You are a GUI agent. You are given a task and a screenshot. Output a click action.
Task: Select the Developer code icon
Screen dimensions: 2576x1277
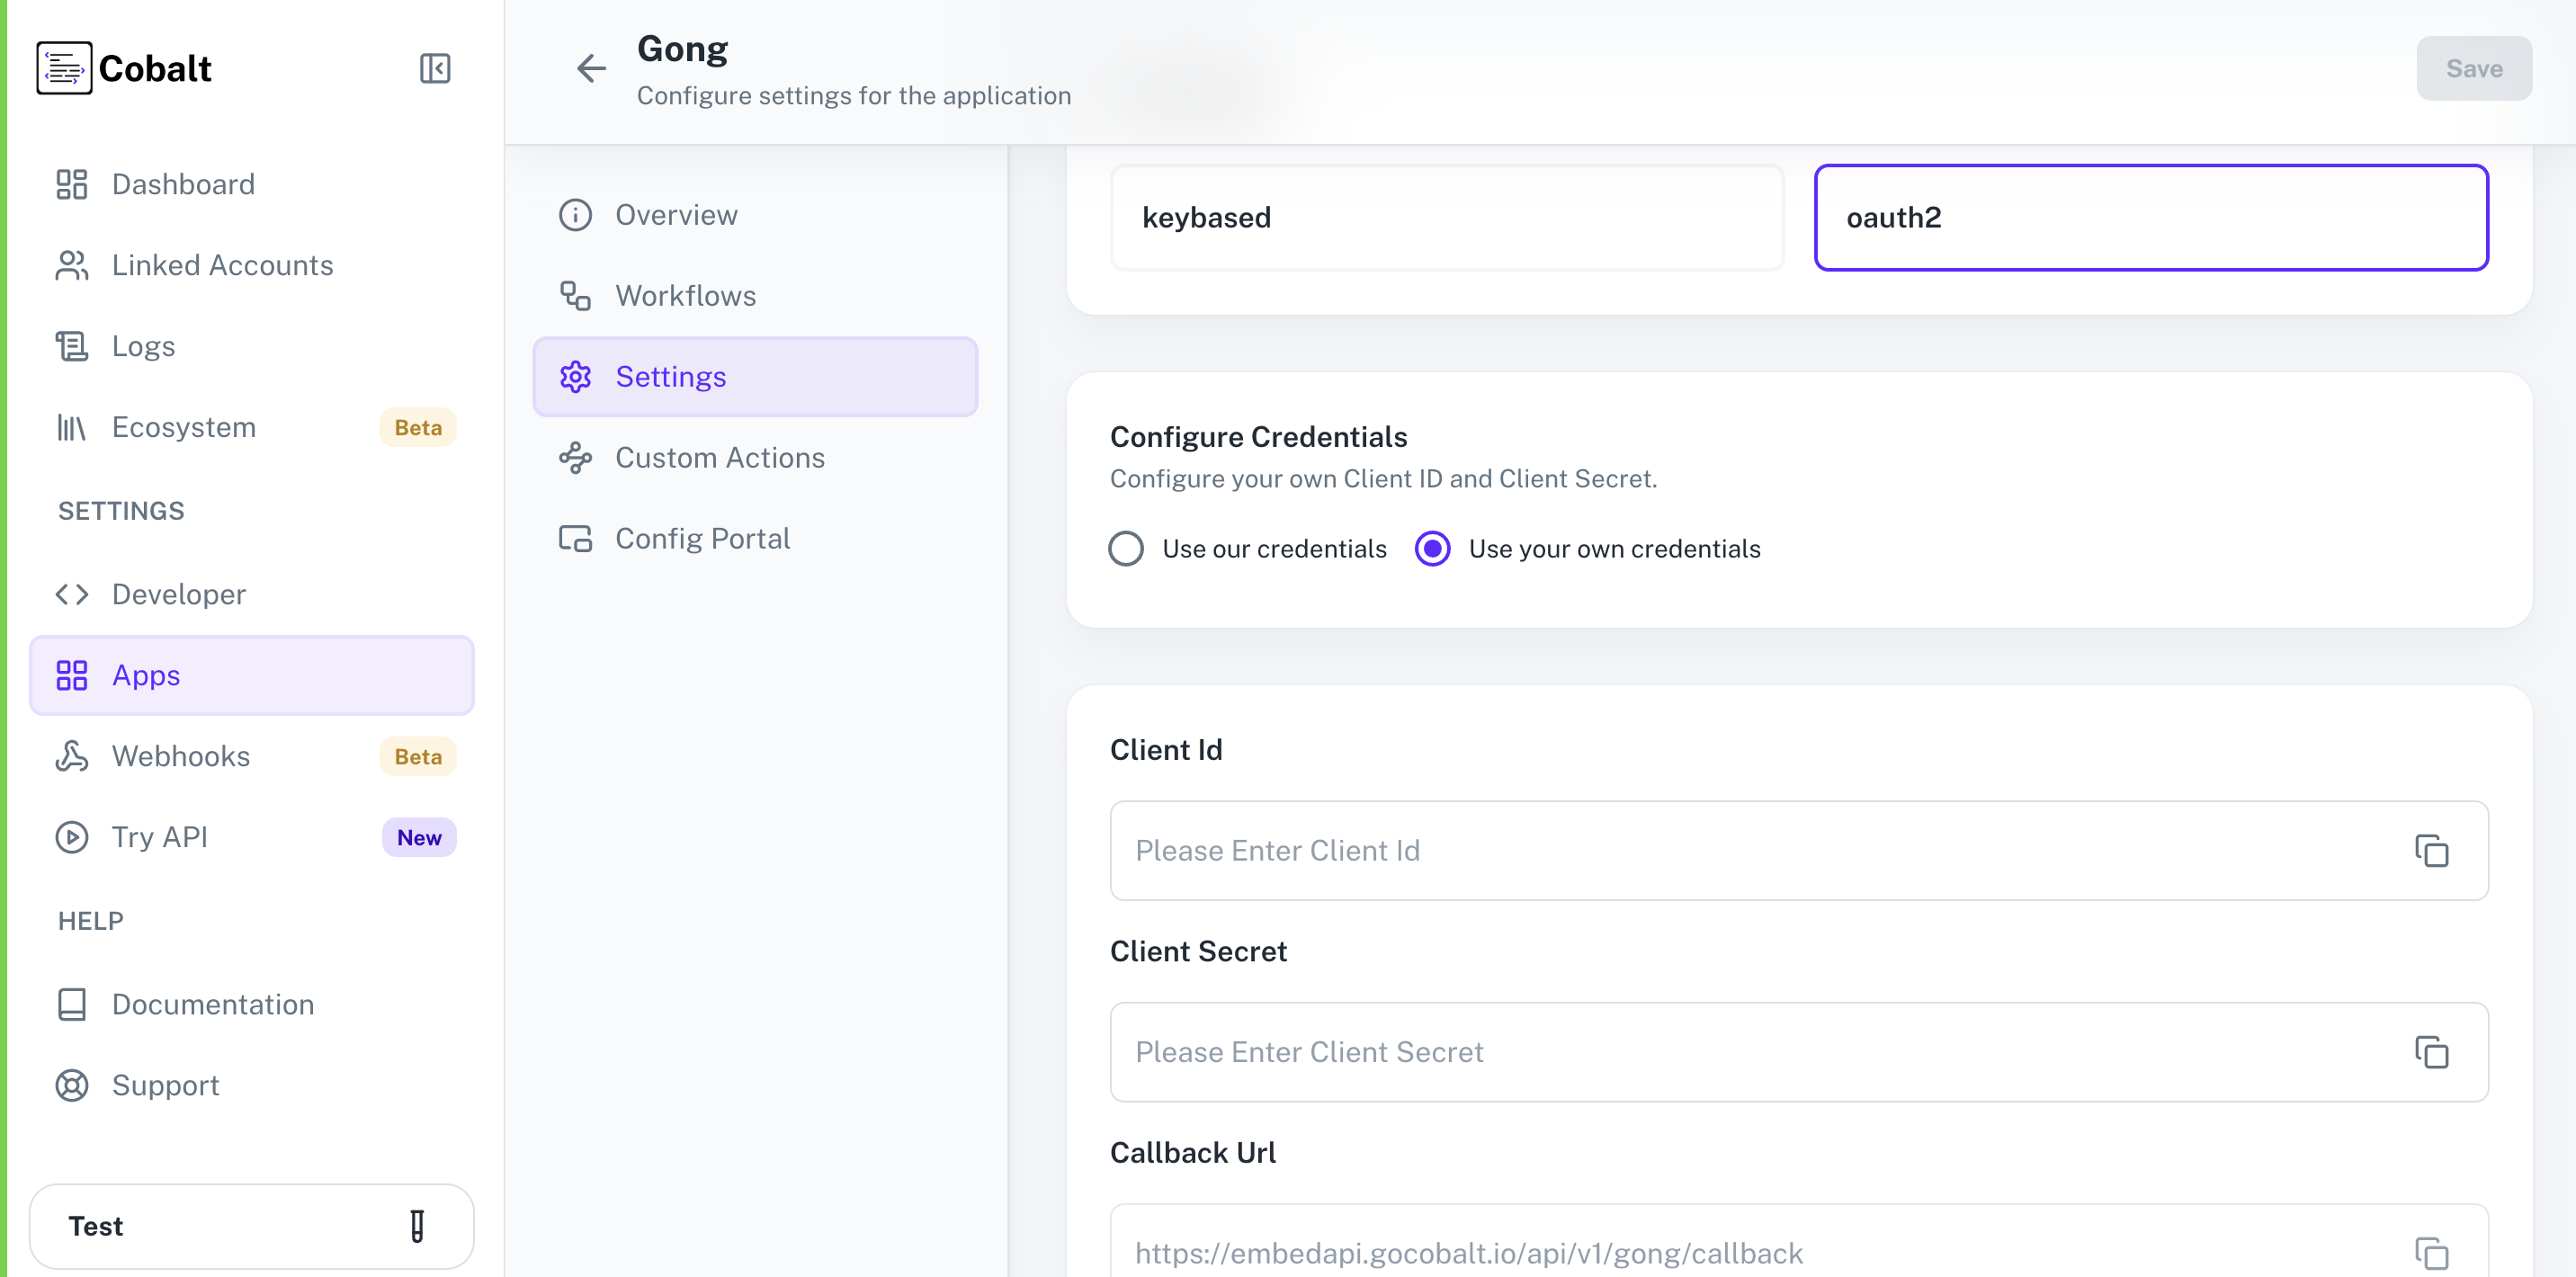pyautogui.click(x=71, y=594)
